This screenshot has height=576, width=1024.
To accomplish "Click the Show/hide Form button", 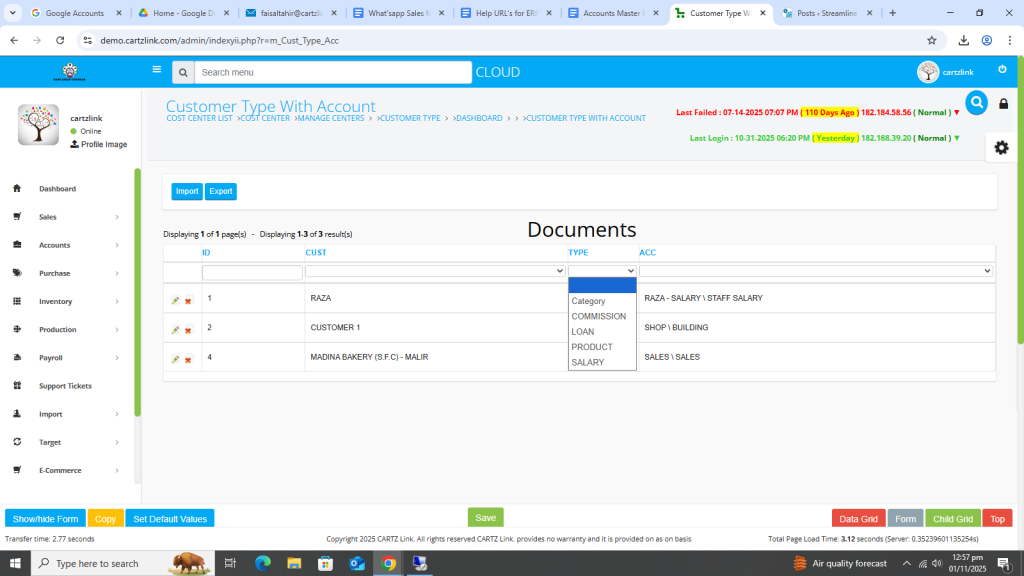I will (45, 519).
